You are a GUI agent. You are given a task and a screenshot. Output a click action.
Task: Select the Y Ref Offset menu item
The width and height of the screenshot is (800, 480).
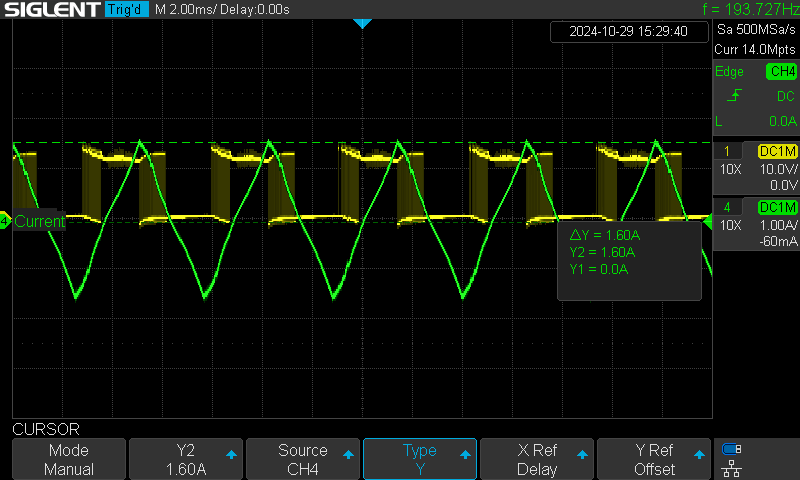point(654,459)
